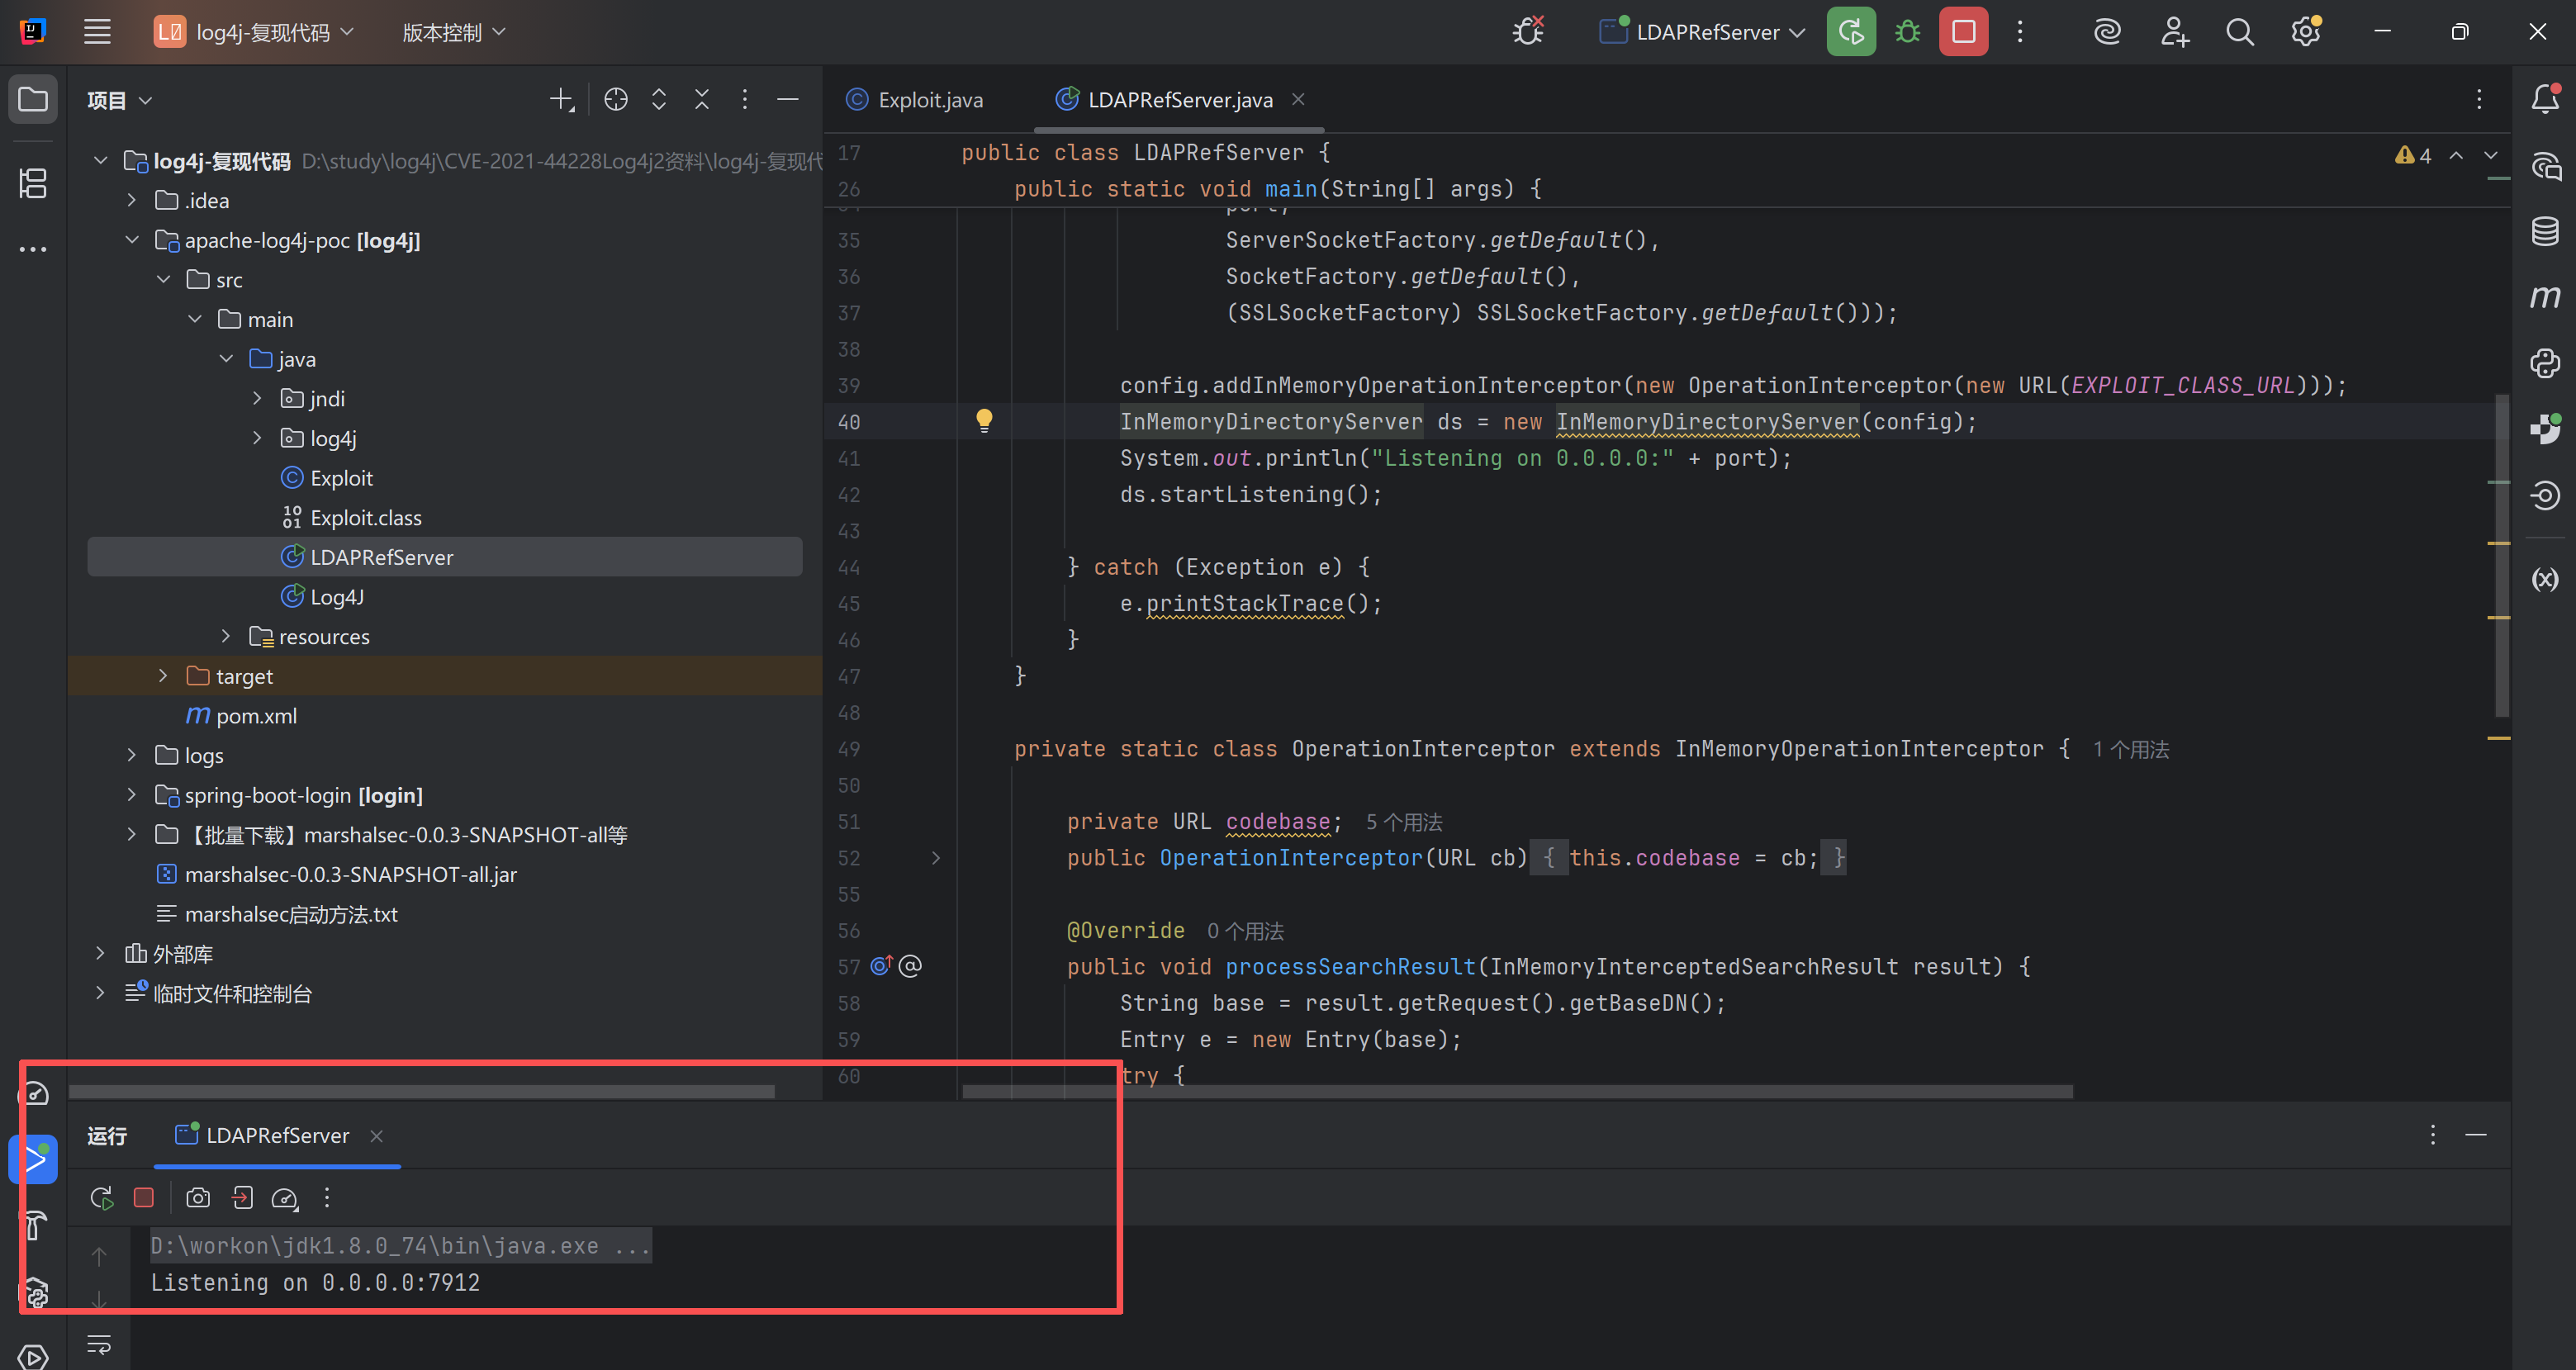2576x1370 pixels.
Task: Click Select Opened File crosshair icon
Action: [x=616, y=99]
